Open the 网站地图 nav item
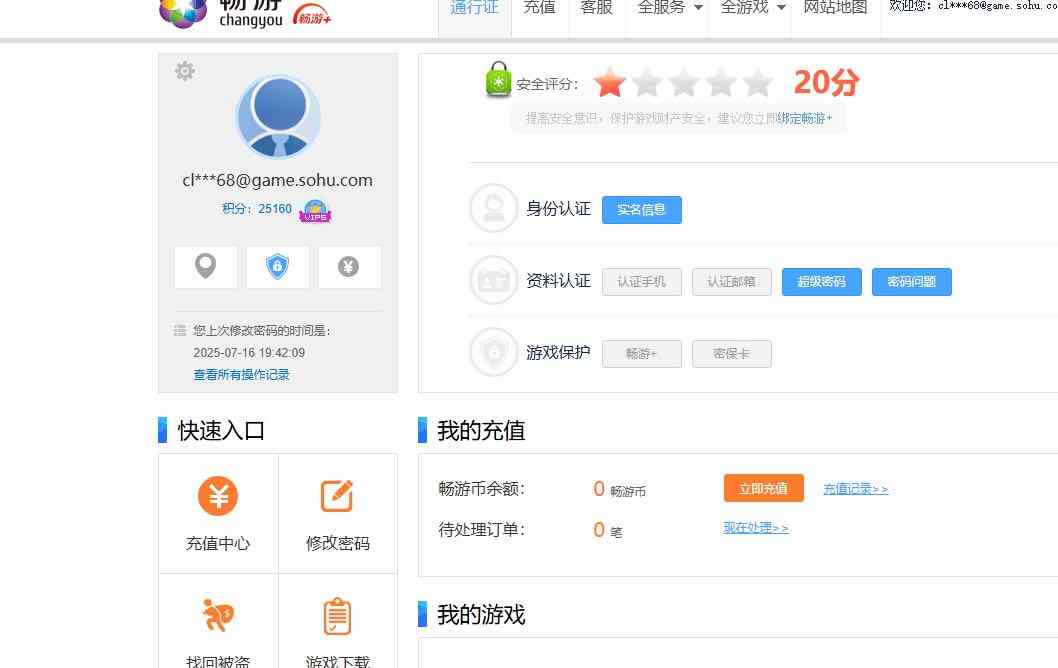Viewport: 1058px width, 668px height. (835, 9)
